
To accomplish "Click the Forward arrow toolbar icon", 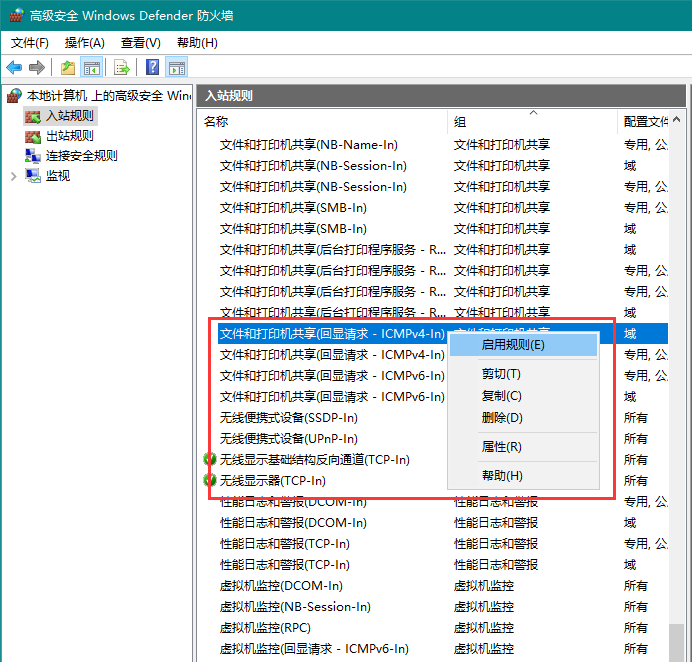I will point(37,68).
